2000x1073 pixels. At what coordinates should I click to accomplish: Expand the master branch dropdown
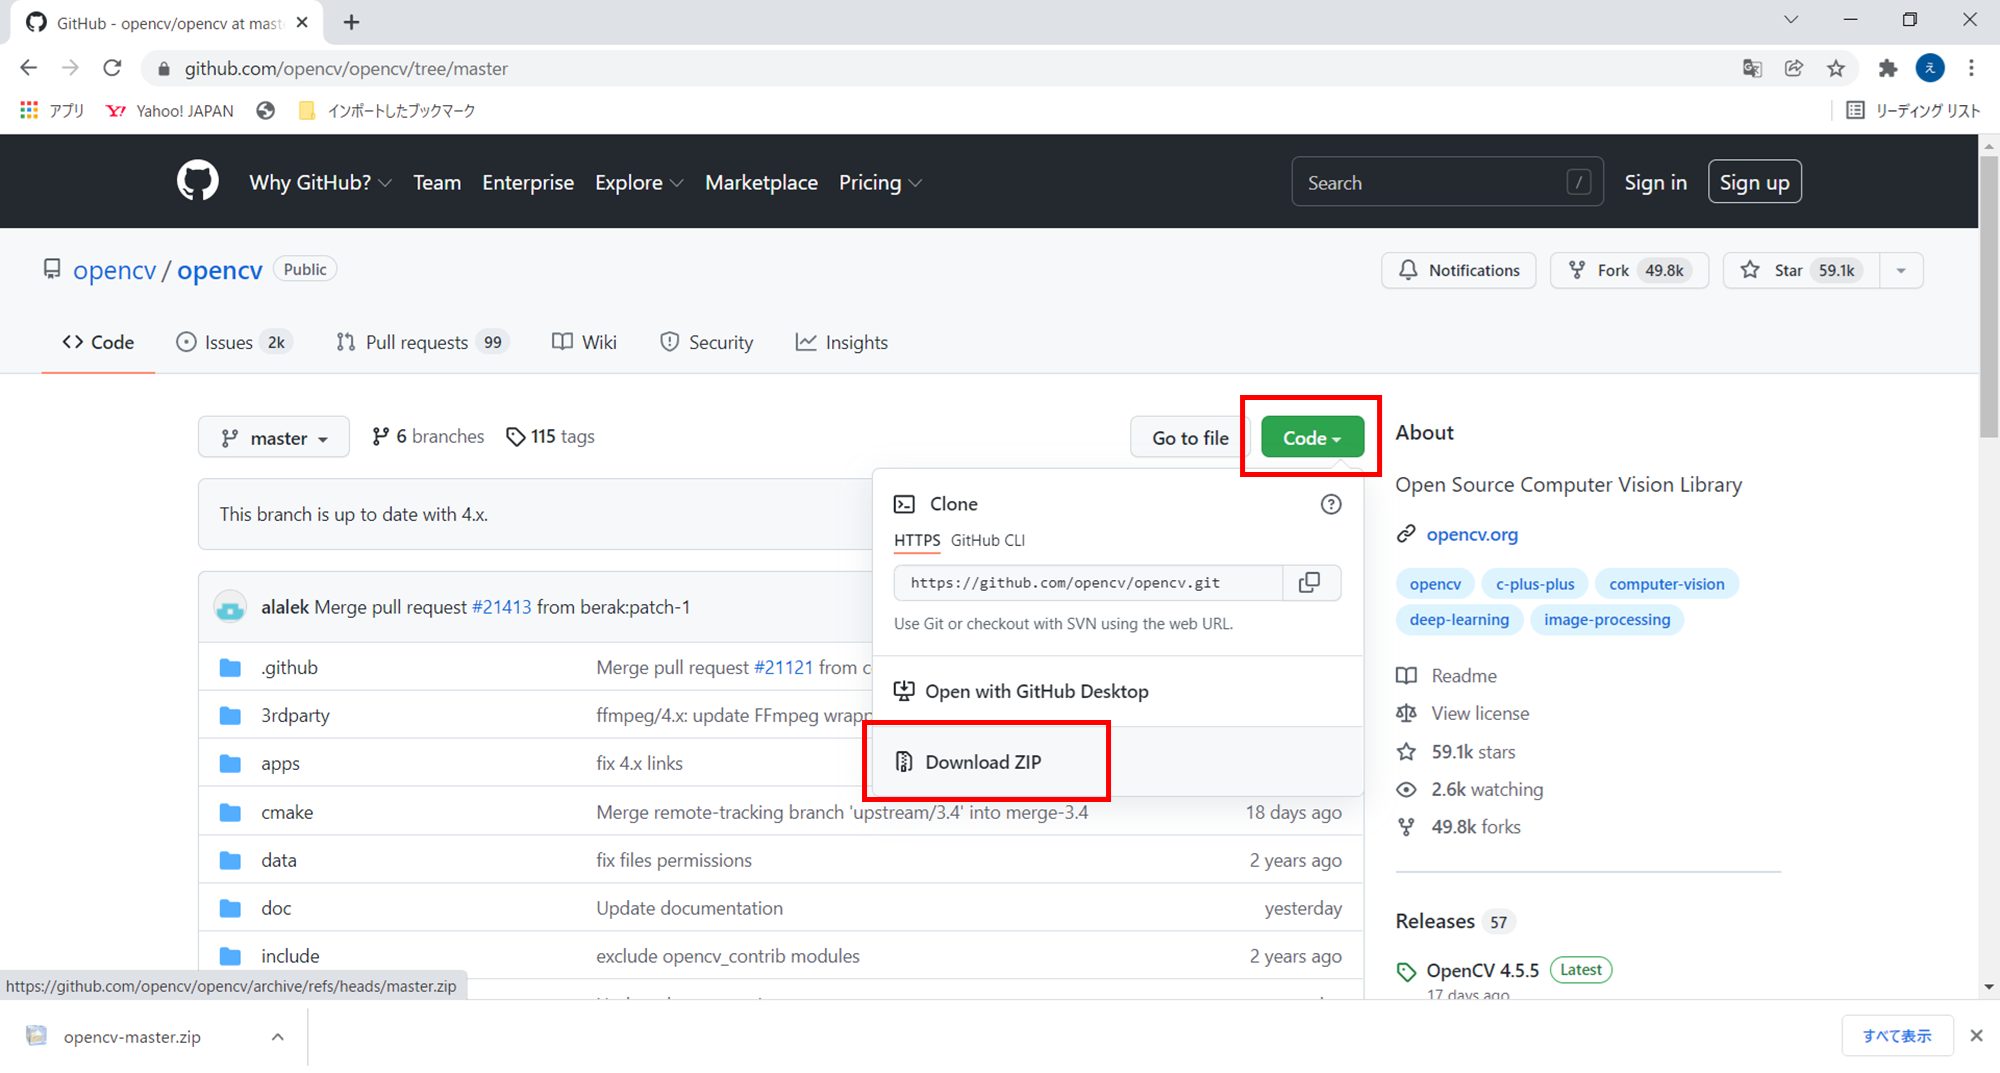coord(274,438)
